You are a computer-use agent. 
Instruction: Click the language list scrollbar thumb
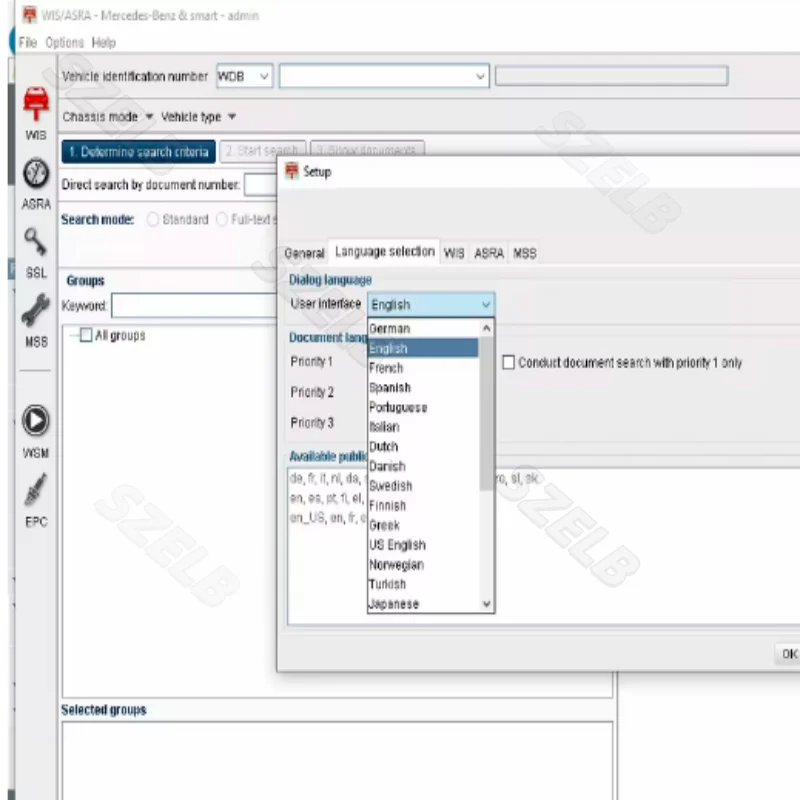(x=487, y=414)
